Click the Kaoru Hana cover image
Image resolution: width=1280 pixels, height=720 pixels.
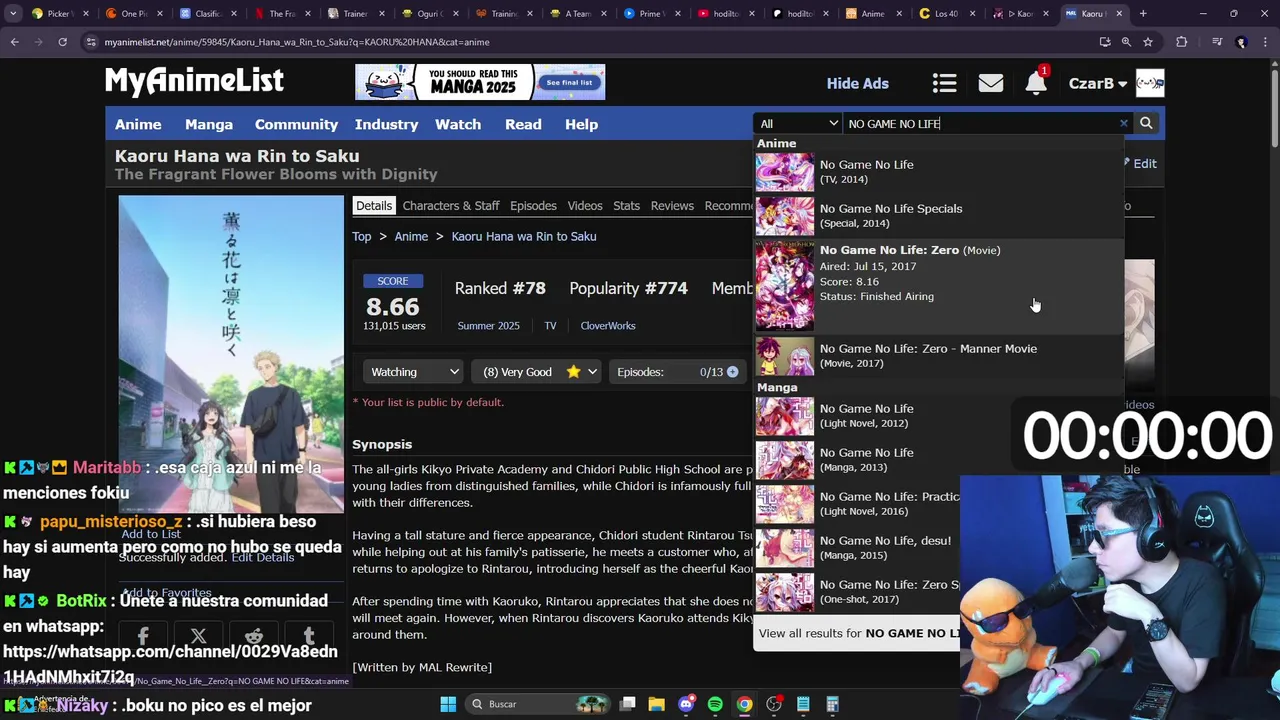click(x=231, y=354)
